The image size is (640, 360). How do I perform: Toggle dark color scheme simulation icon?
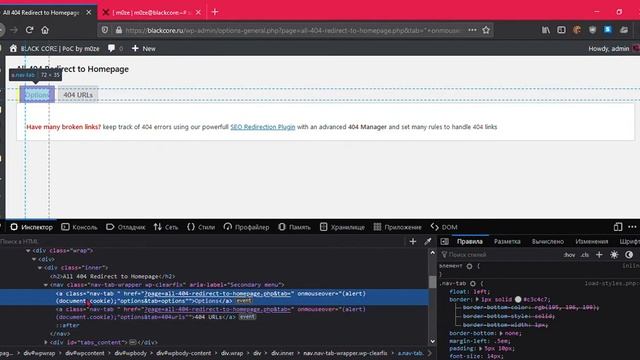[x=629, y=255]
